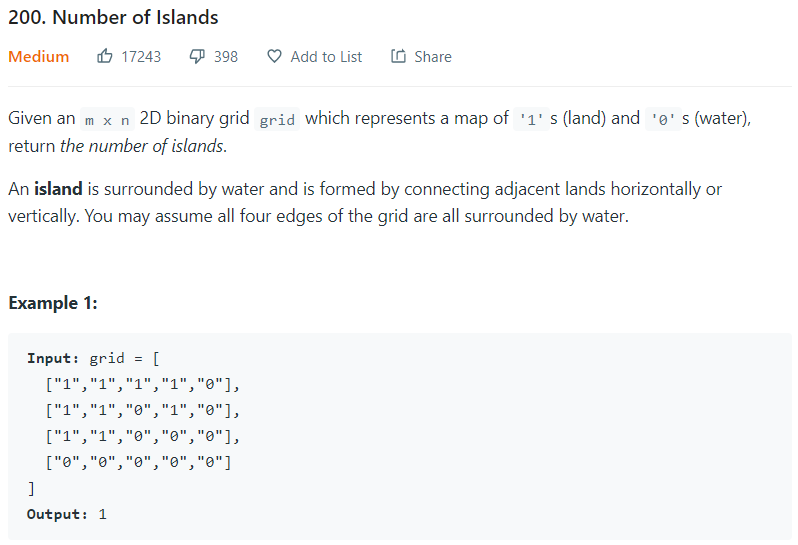Click the thumbs-up like icon
798x545 pixels.
click(105, 56)
